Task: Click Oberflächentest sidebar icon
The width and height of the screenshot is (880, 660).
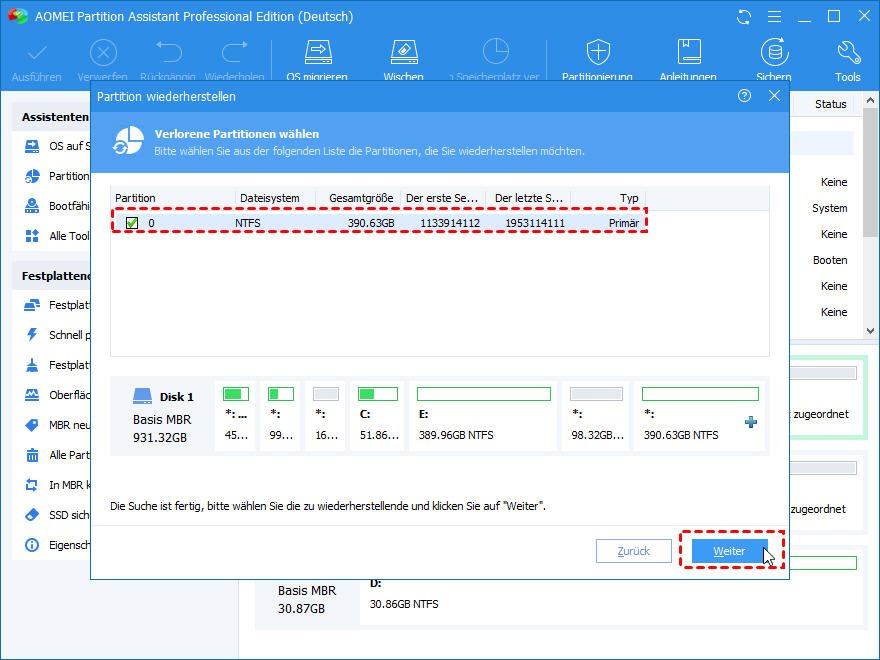Action: pyautogui.click(x=32, y=395)
